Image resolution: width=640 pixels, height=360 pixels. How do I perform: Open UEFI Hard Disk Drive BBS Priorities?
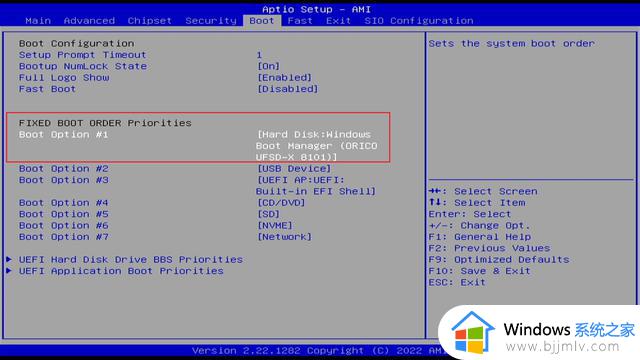131,260
